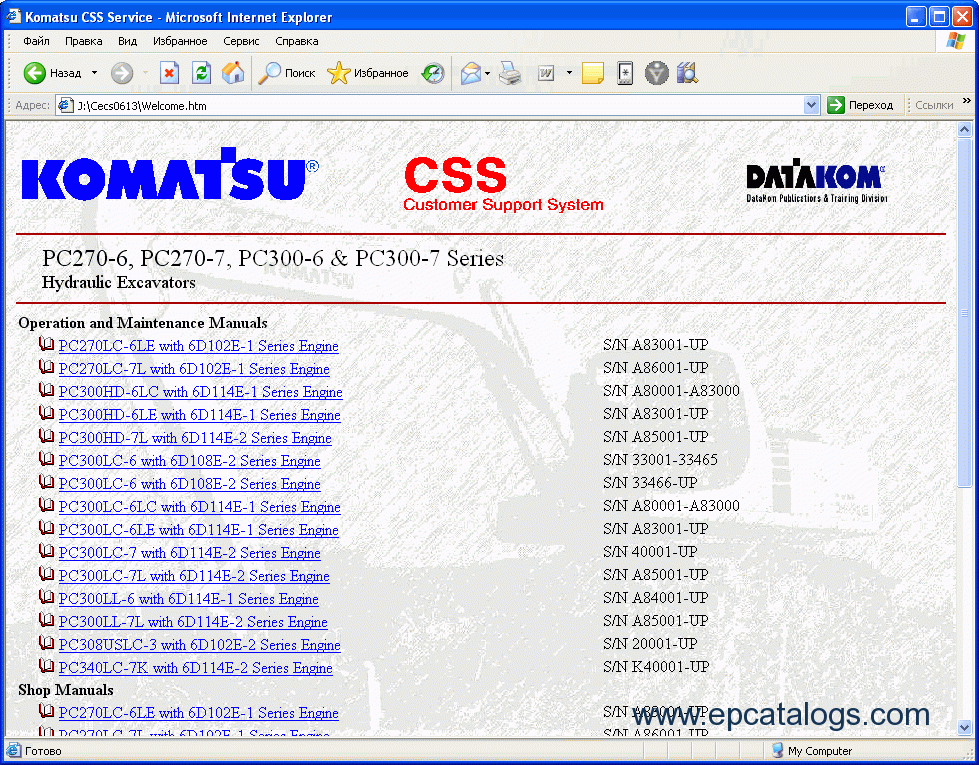Click the yellow note icon in toolbar

[x=593, y=73]
